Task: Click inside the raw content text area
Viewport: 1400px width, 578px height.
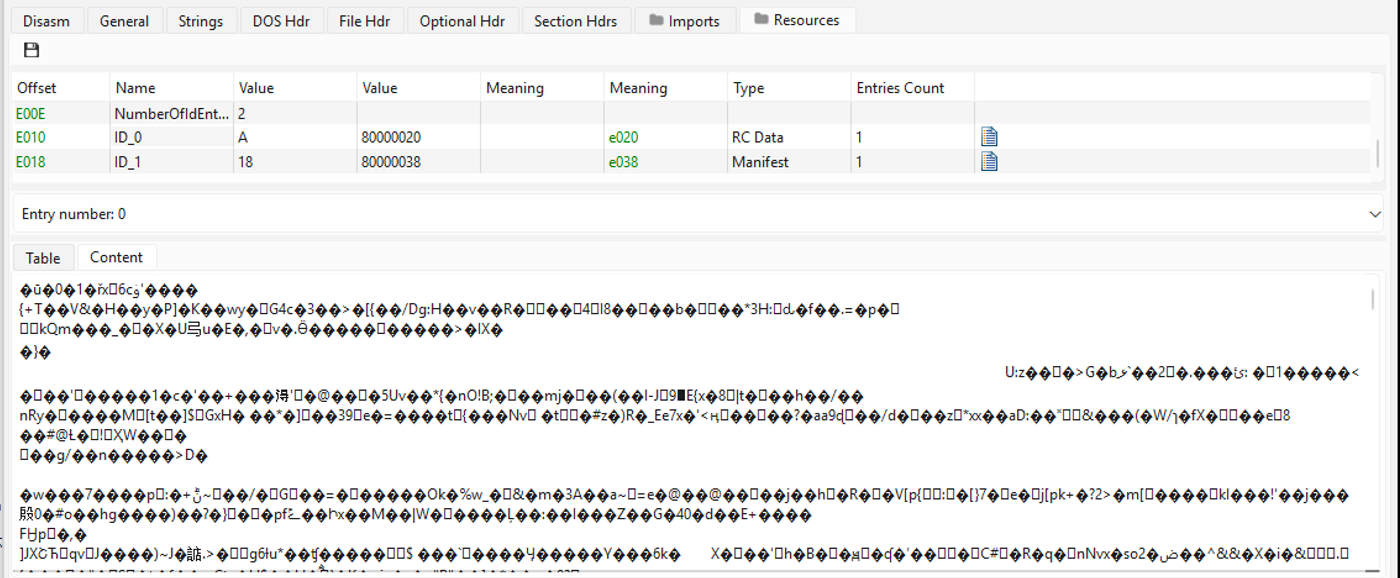Action: 695,425
